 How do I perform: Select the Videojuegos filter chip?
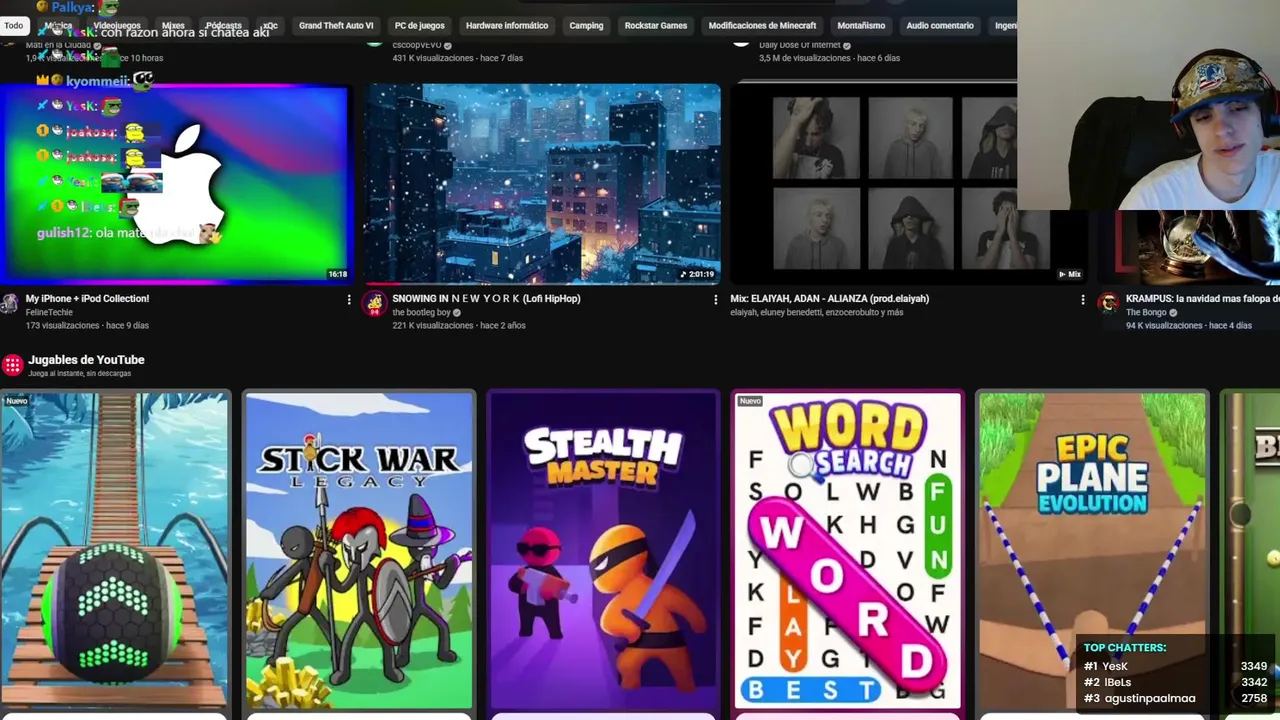tap(117, 26)
